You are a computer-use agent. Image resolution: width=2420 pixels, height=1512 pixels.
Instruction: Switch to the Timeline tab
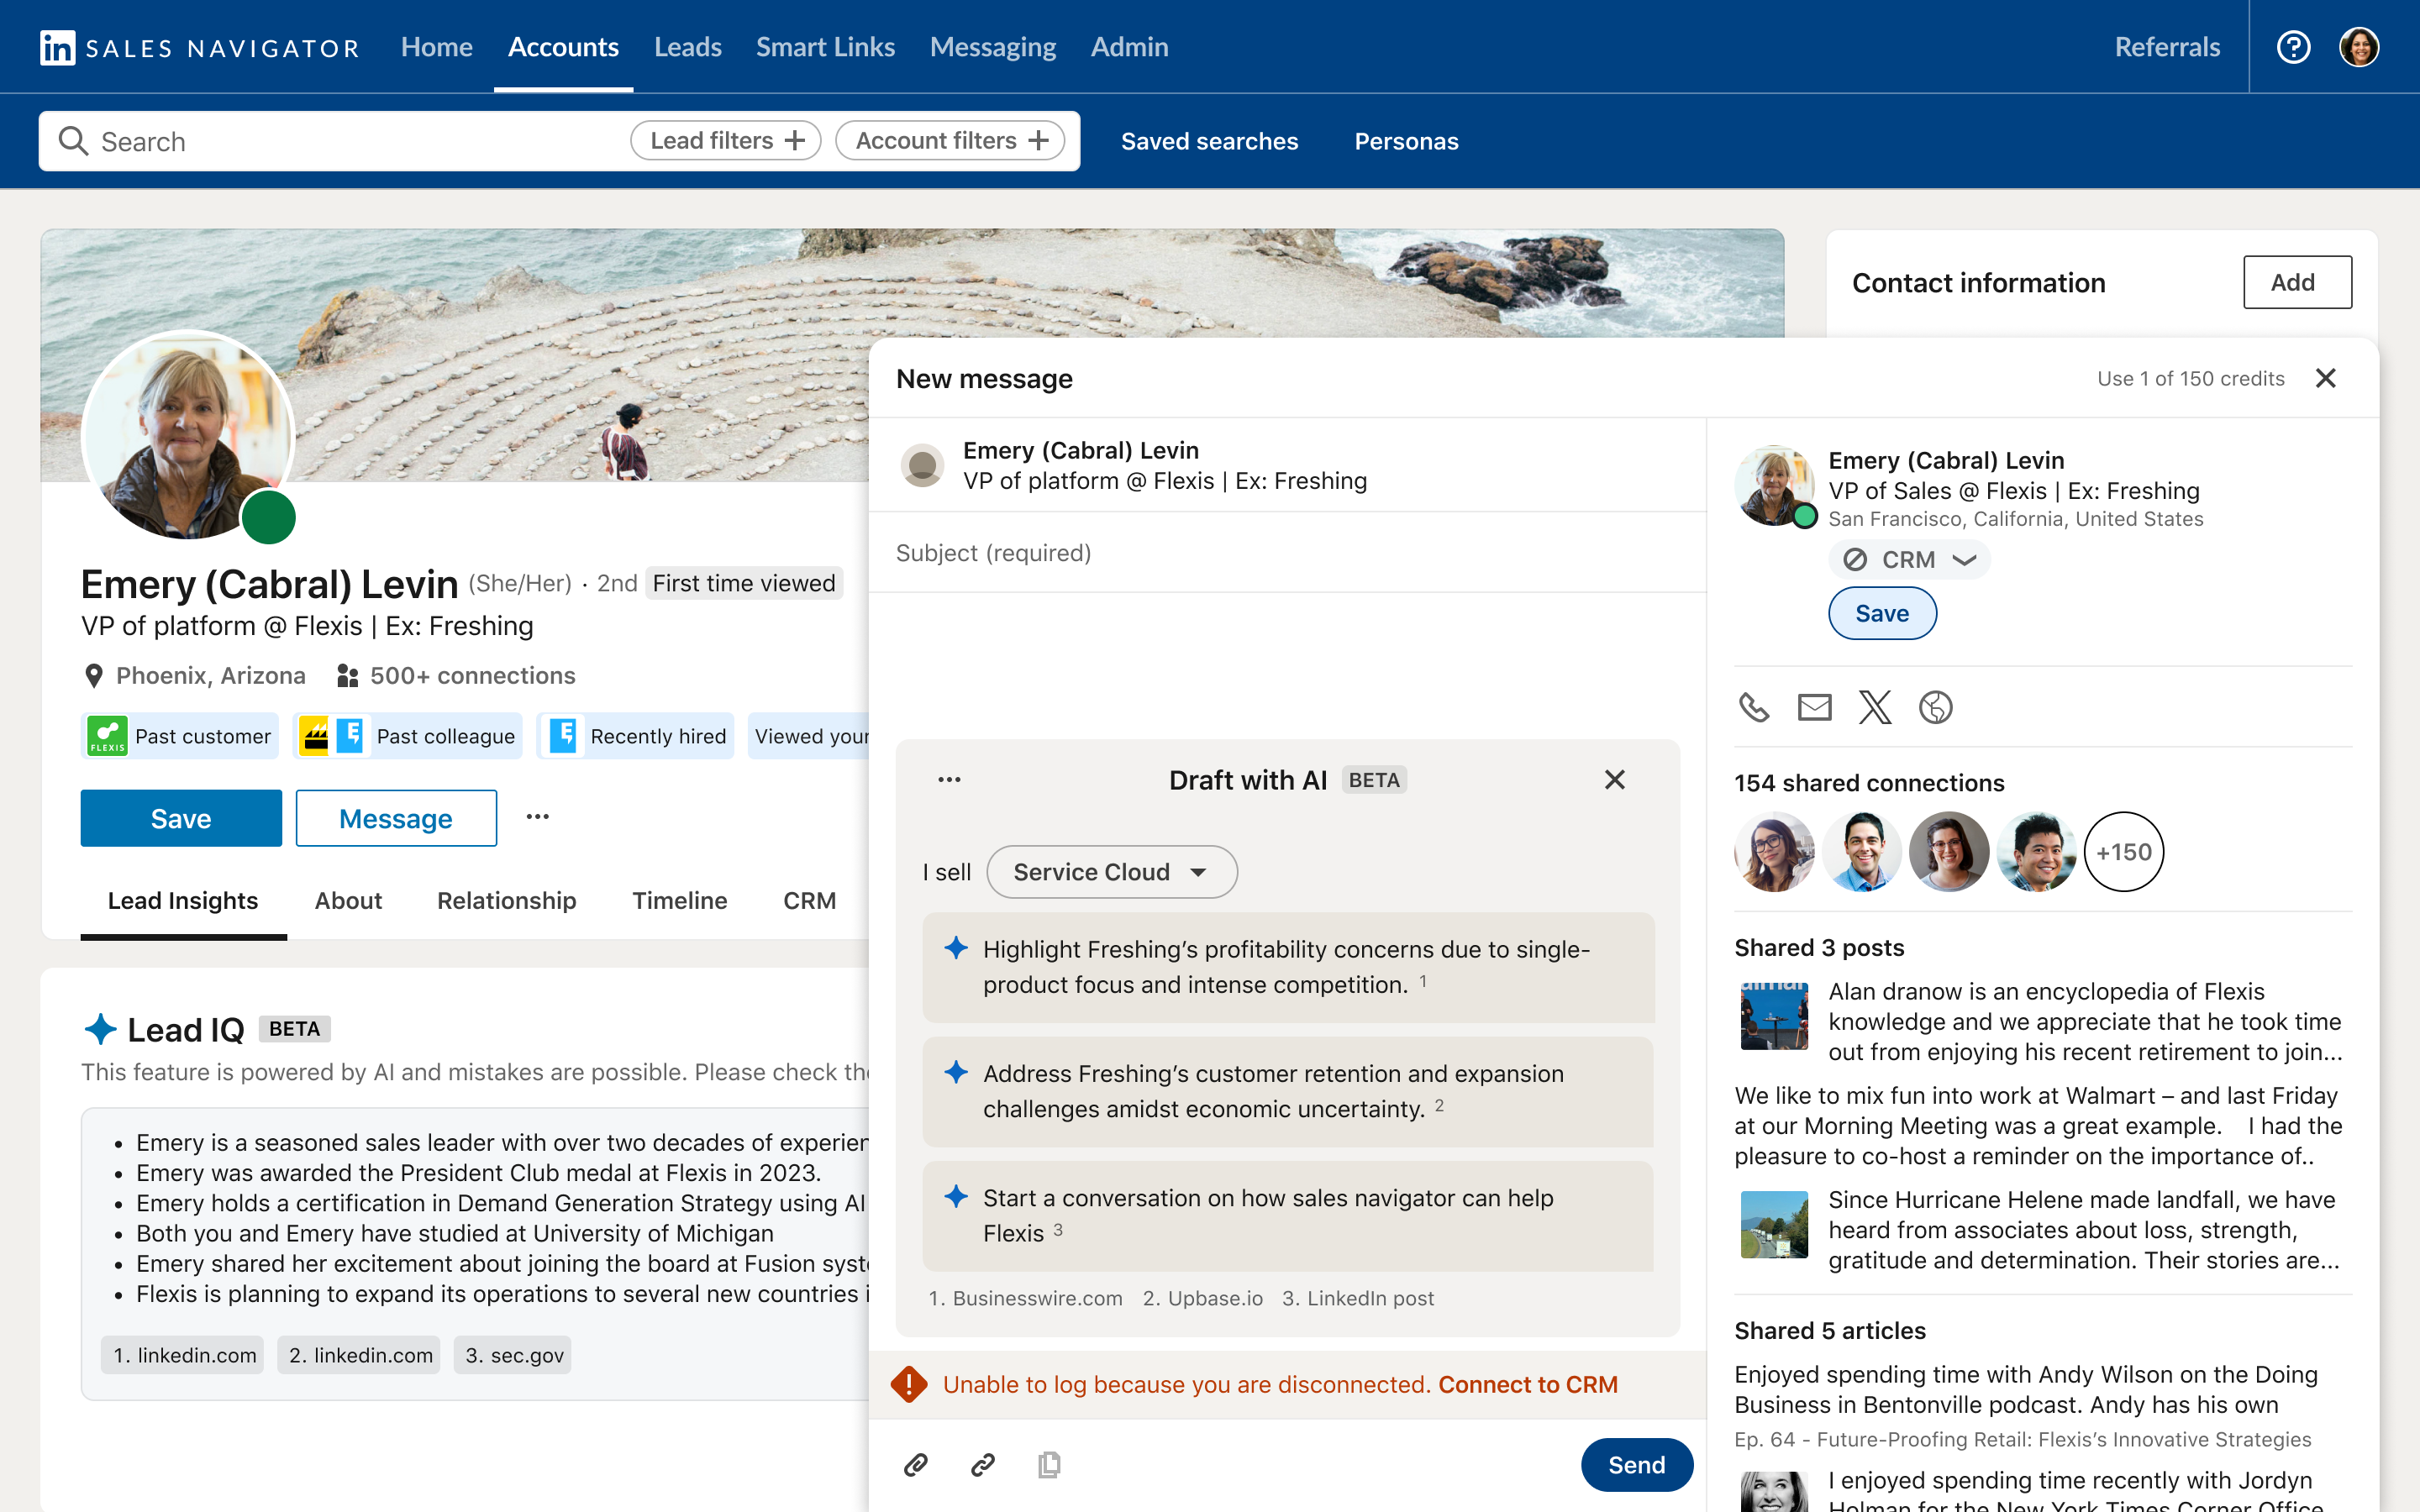(x=680, y=901)
